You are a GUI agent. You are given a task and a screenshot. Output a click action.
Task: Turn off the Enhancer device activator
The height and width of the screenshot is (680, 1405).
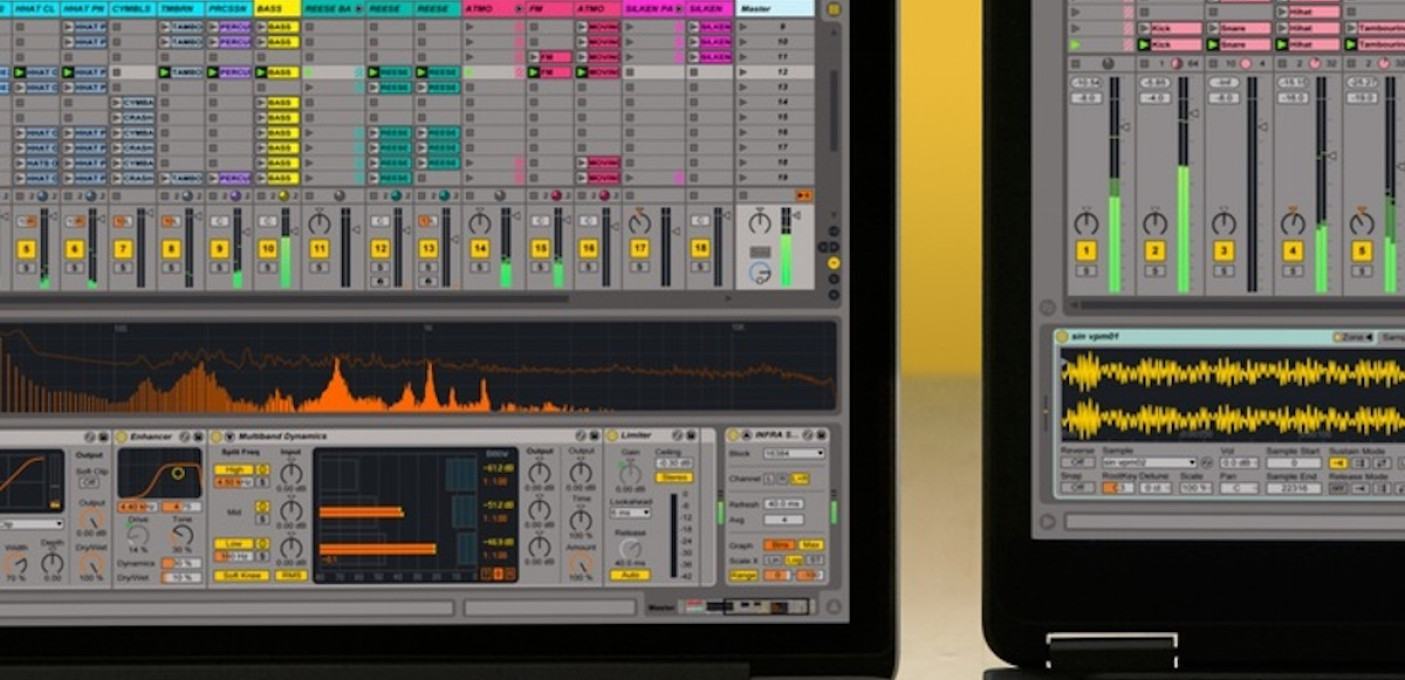point(121,436)
